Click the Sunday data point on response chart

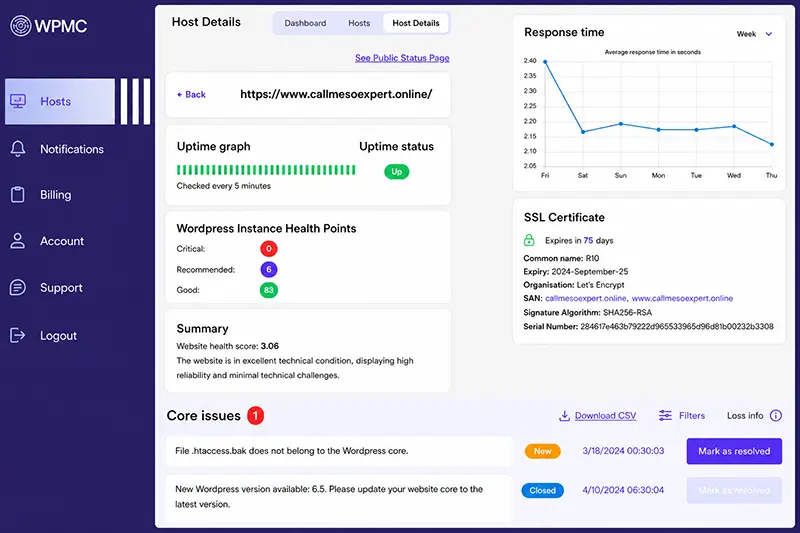tap(621, 124)
